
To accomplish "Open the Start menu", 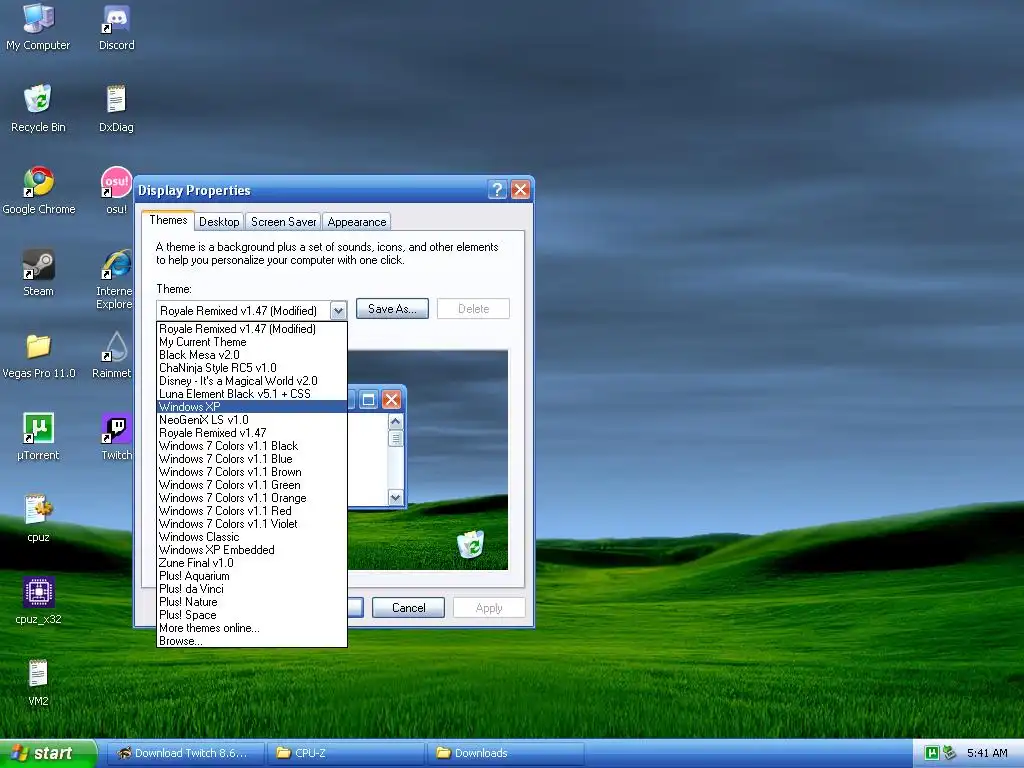I will pyautogui.click(x=47, y=753).
